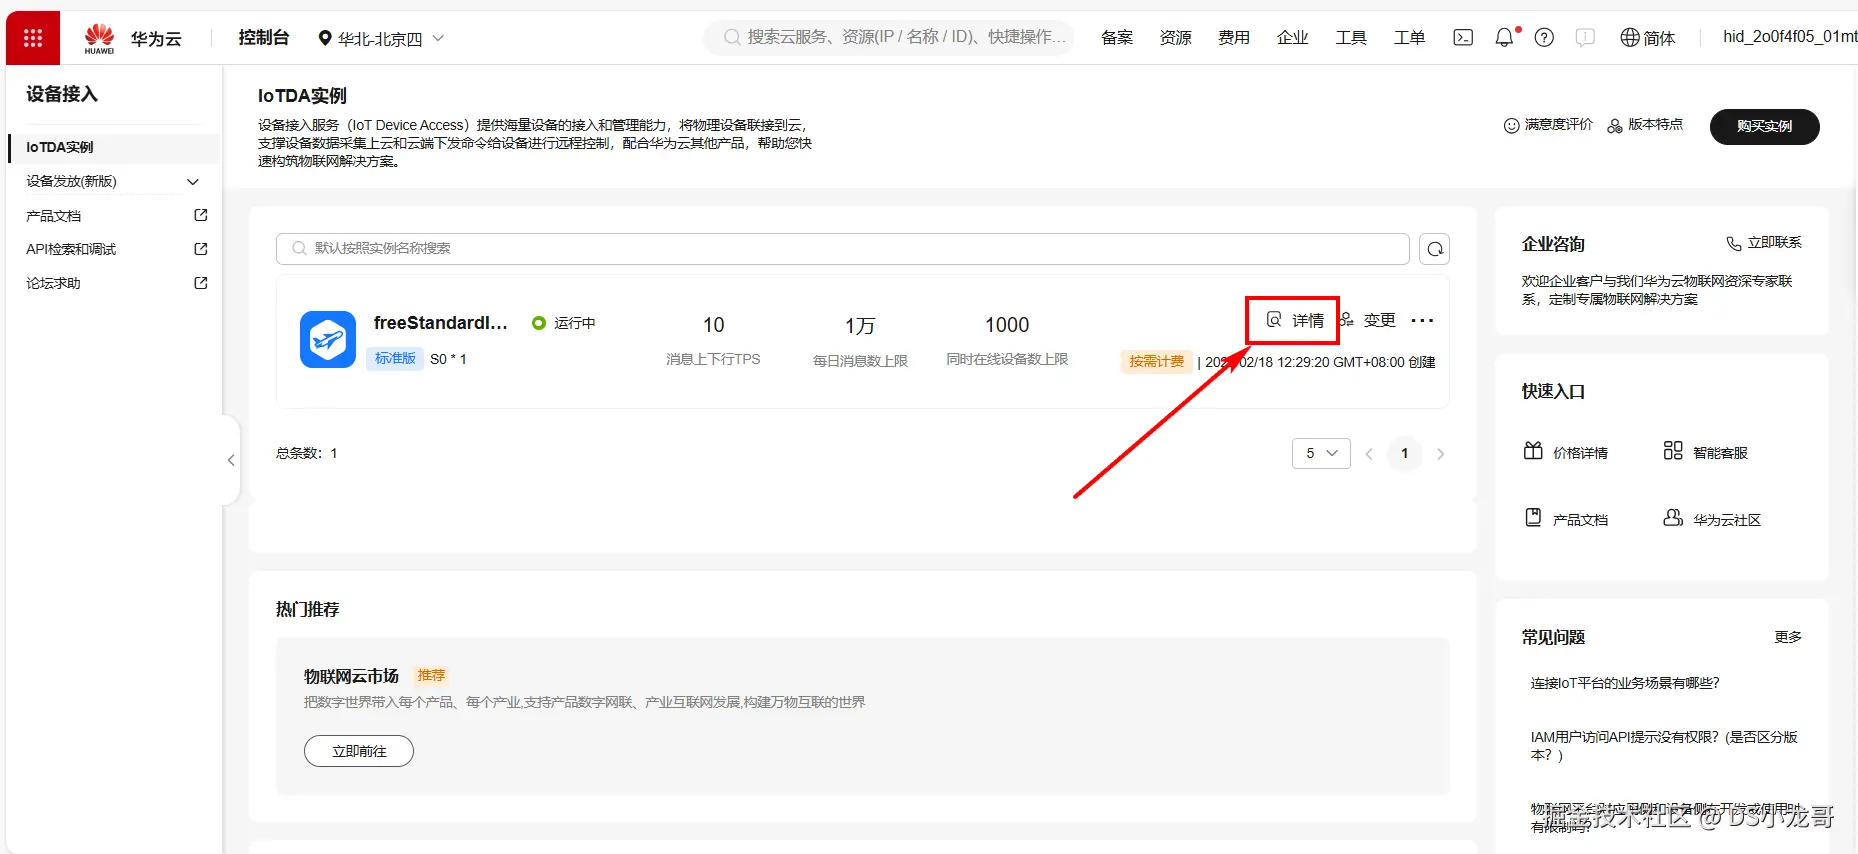Open 版本特点 link
1858x854 pixels.
tap(1645, 125)
